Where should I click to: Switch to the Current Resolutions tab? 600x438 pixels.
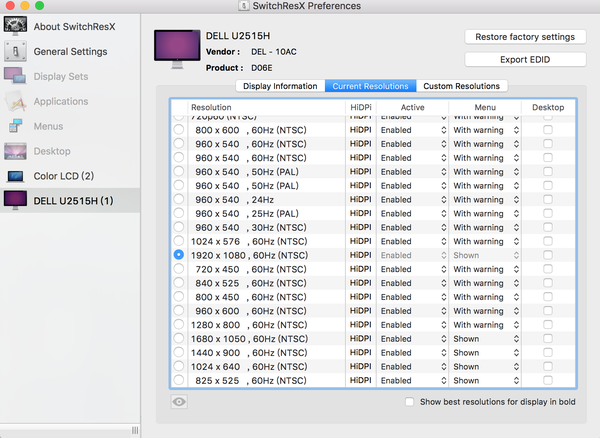coord(370,86)
